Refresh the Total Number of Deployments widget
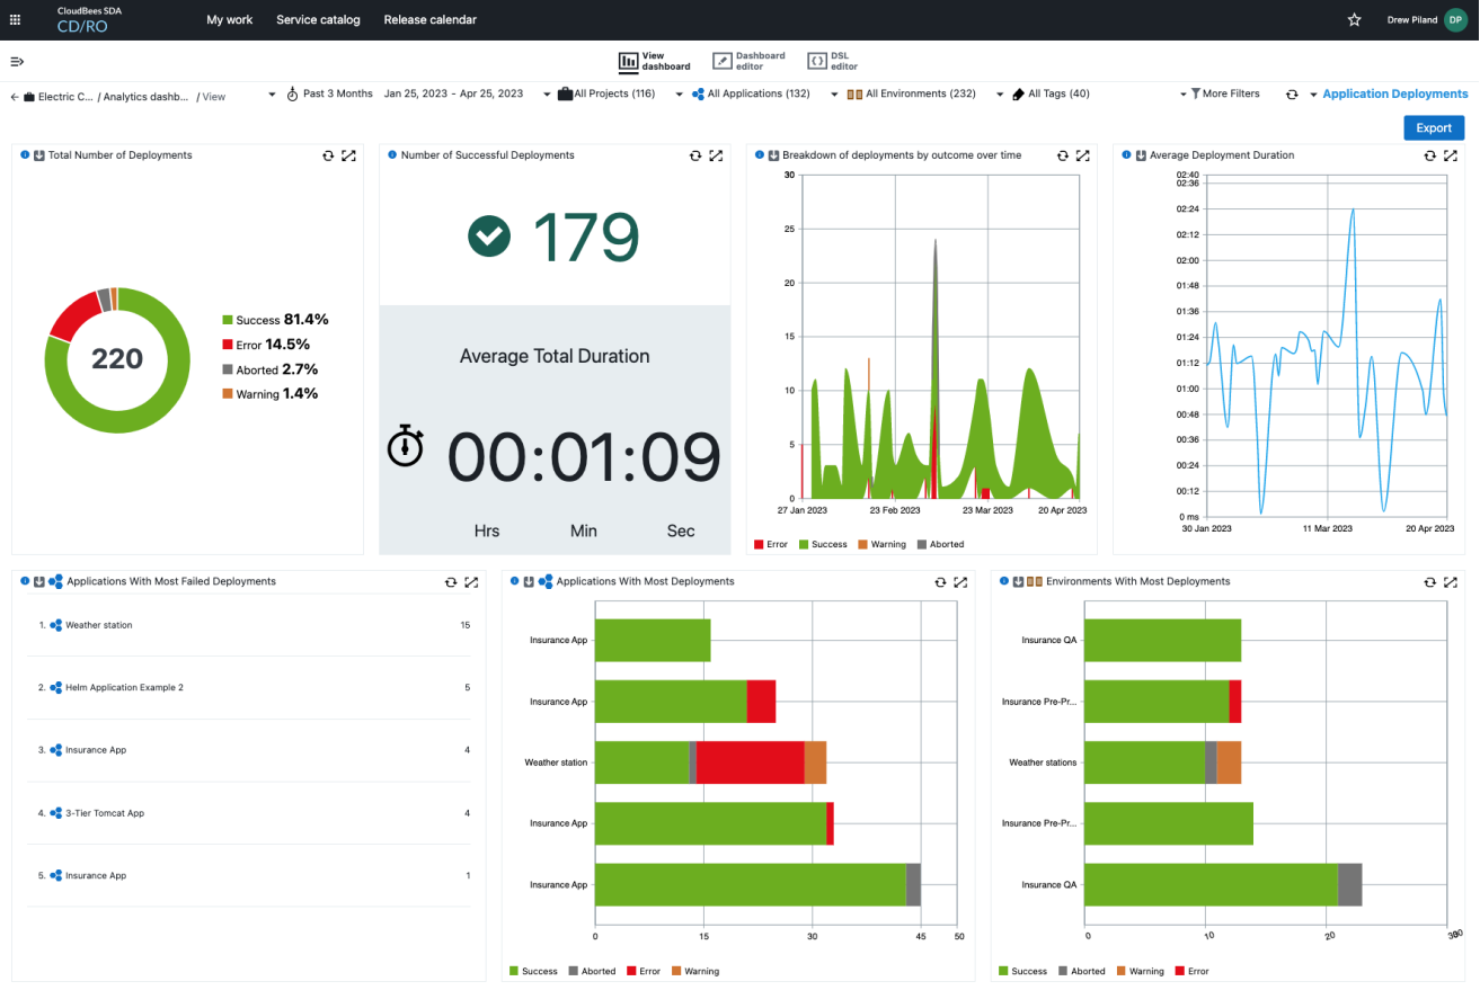Image resolution: width=1480 pixels, height=987 pixels. tap(328, 155)
